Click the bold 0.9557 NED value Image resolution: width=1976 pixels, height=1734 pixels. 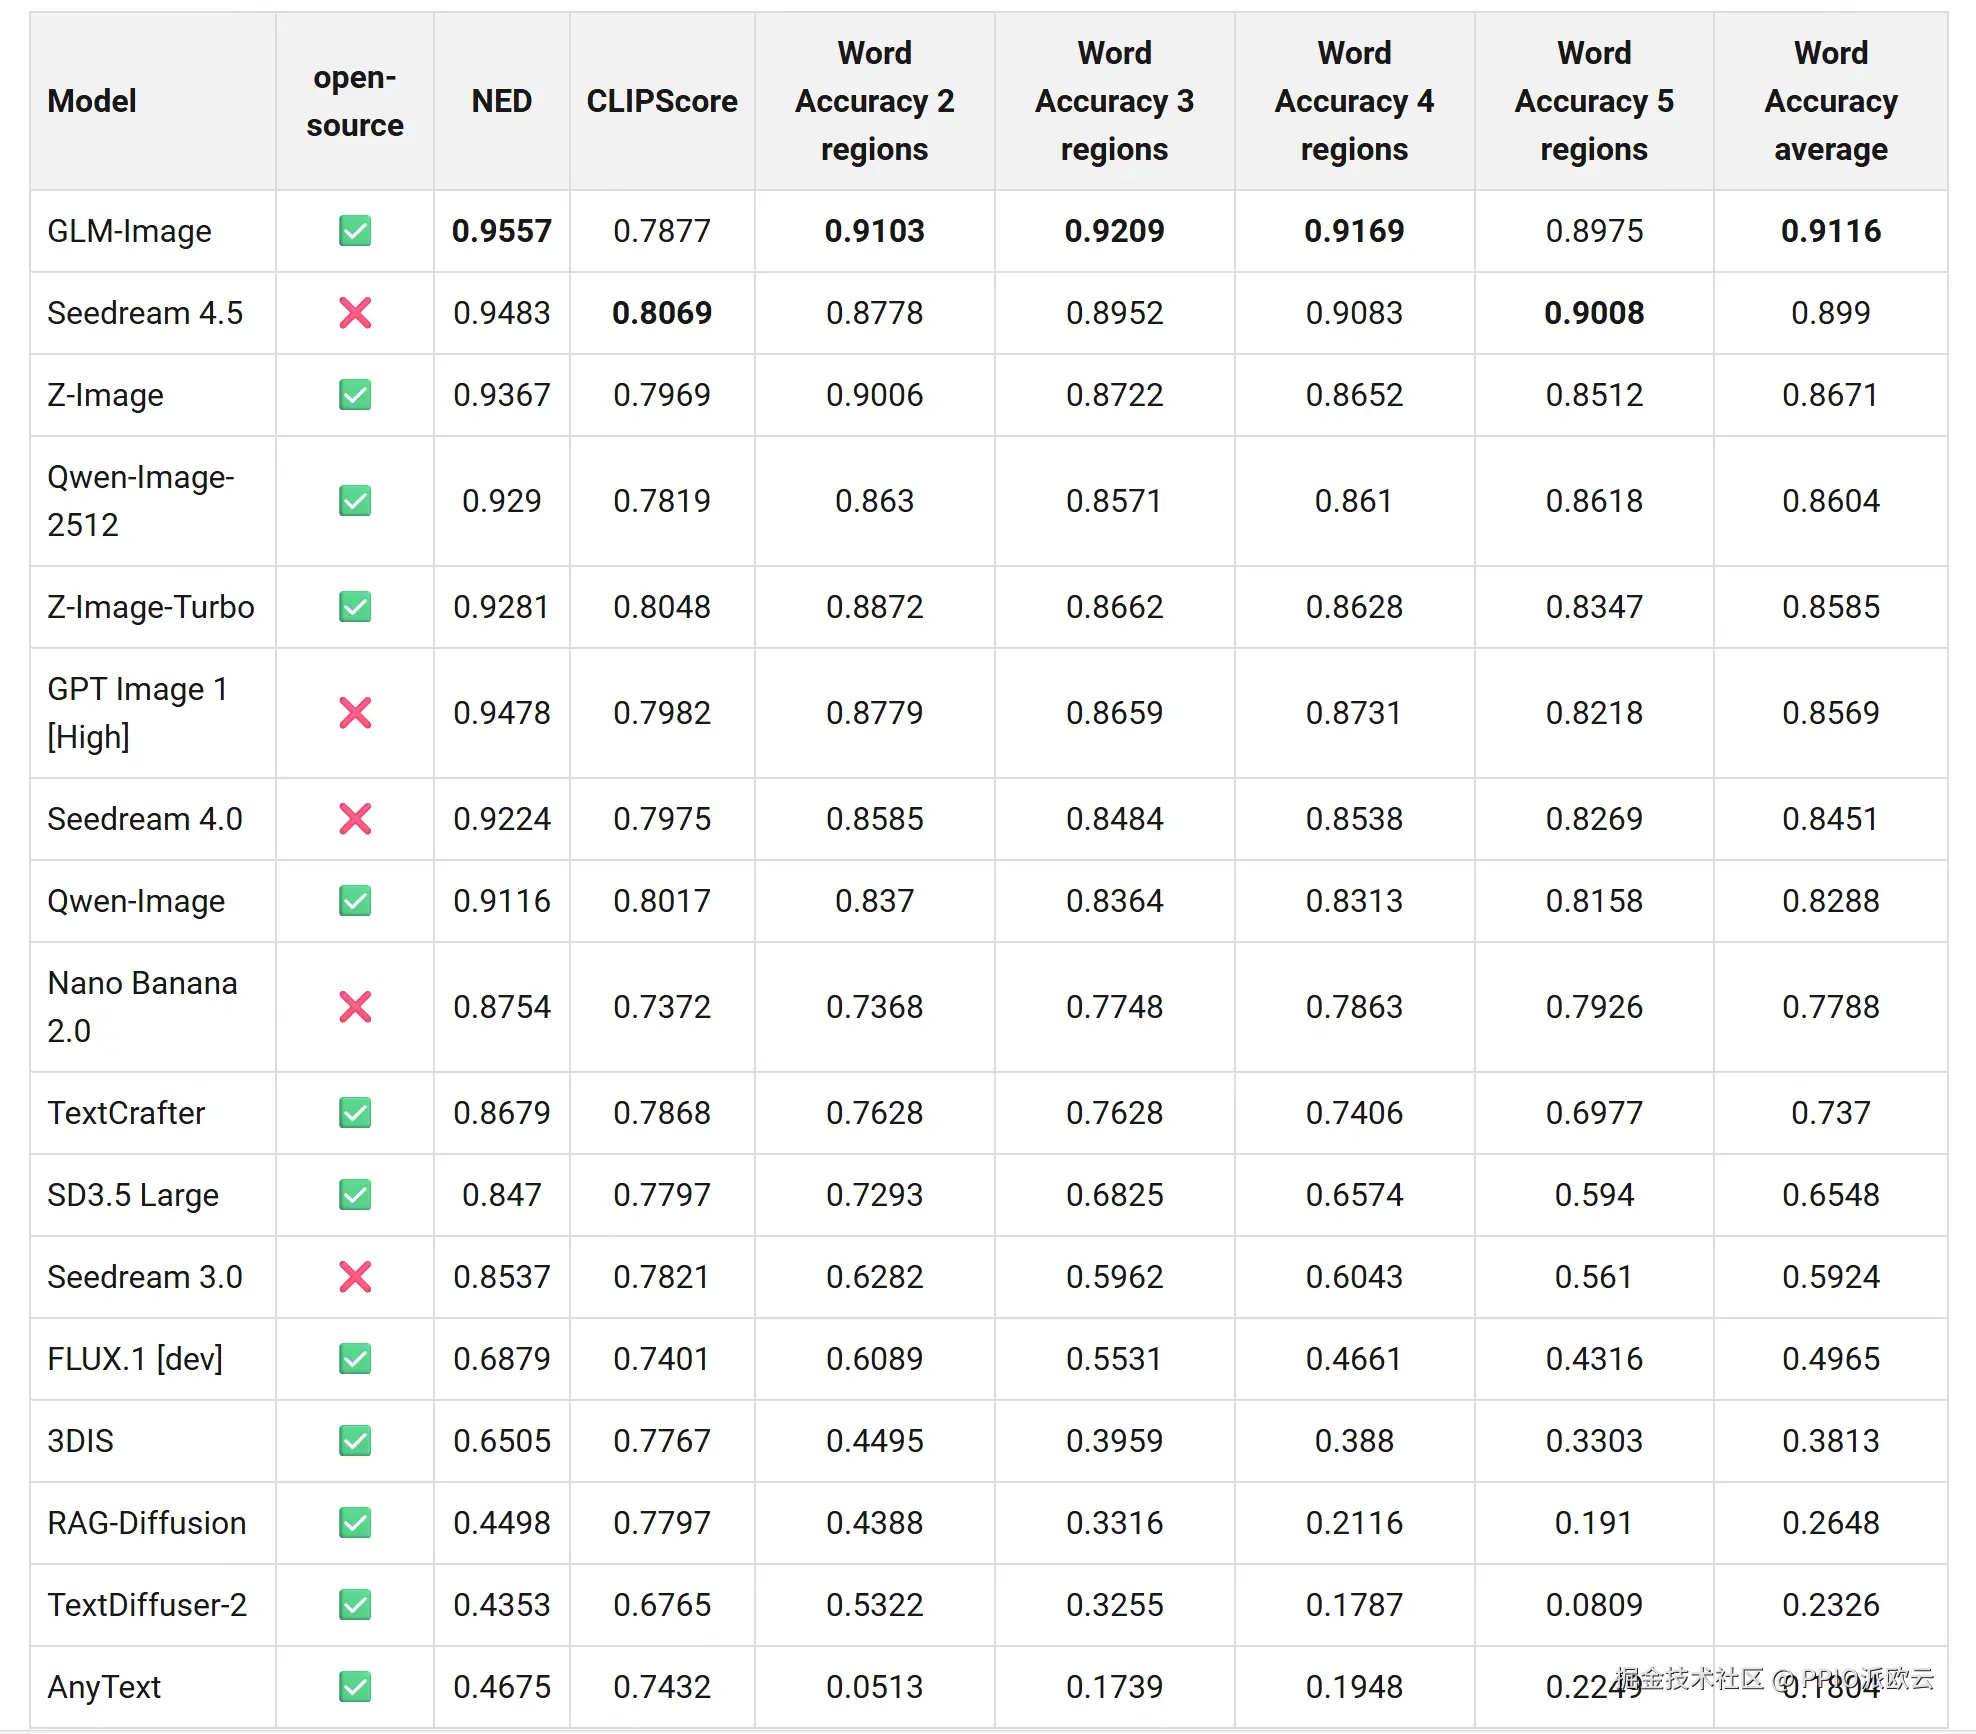pyautogui.click(x=502, y=231)
